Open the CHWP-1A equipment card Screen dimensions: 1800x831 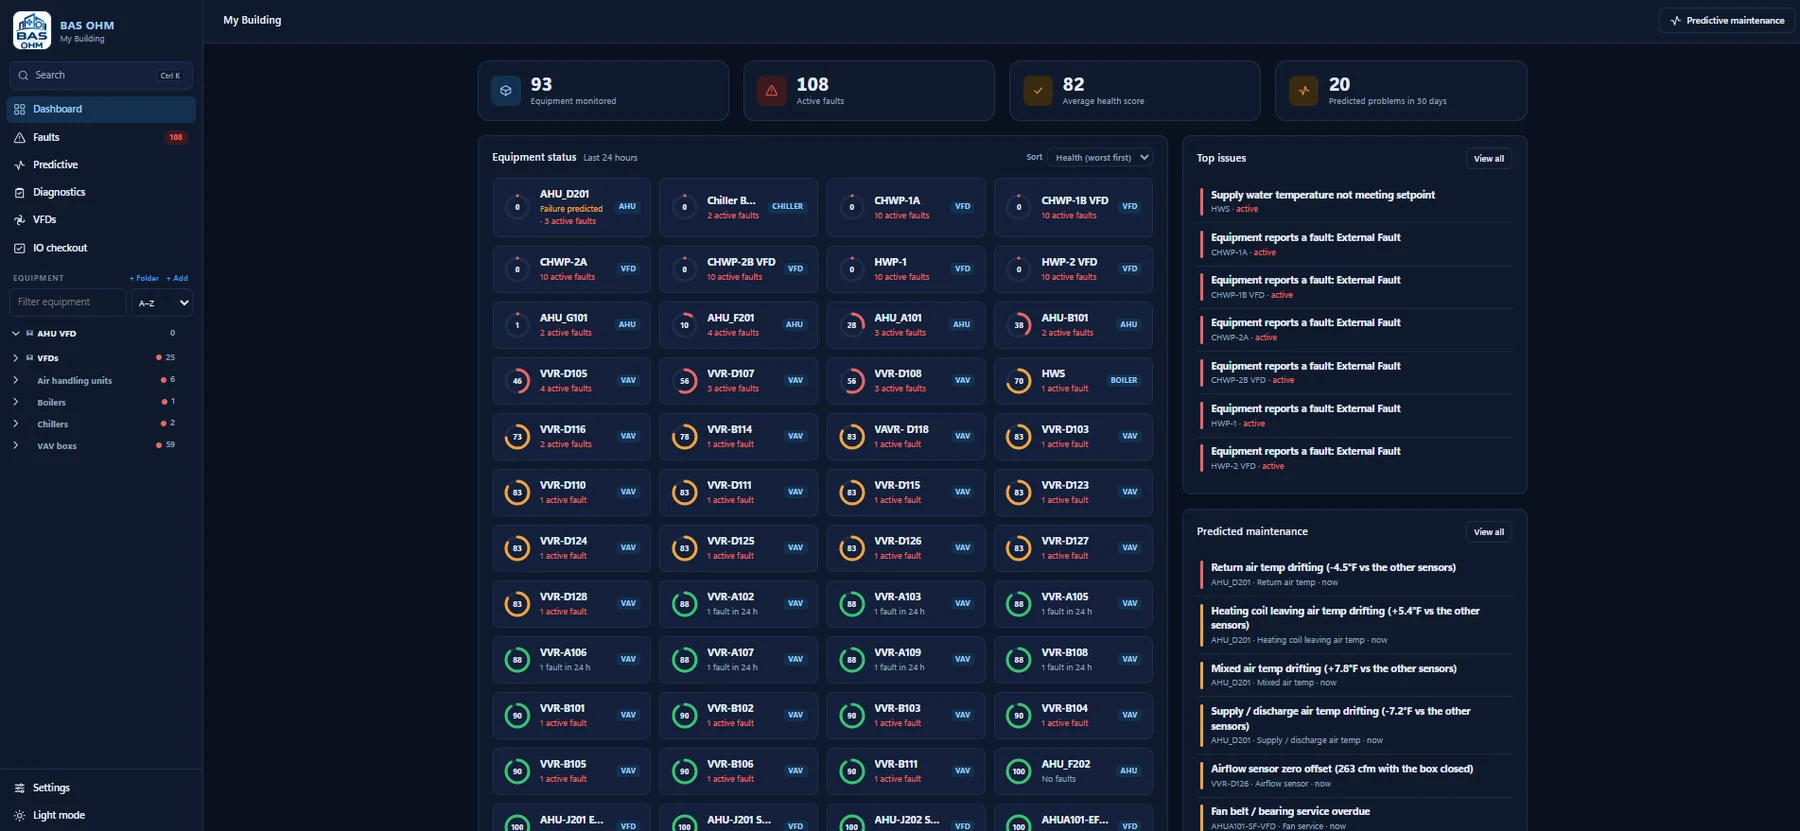tap(905, 207)
